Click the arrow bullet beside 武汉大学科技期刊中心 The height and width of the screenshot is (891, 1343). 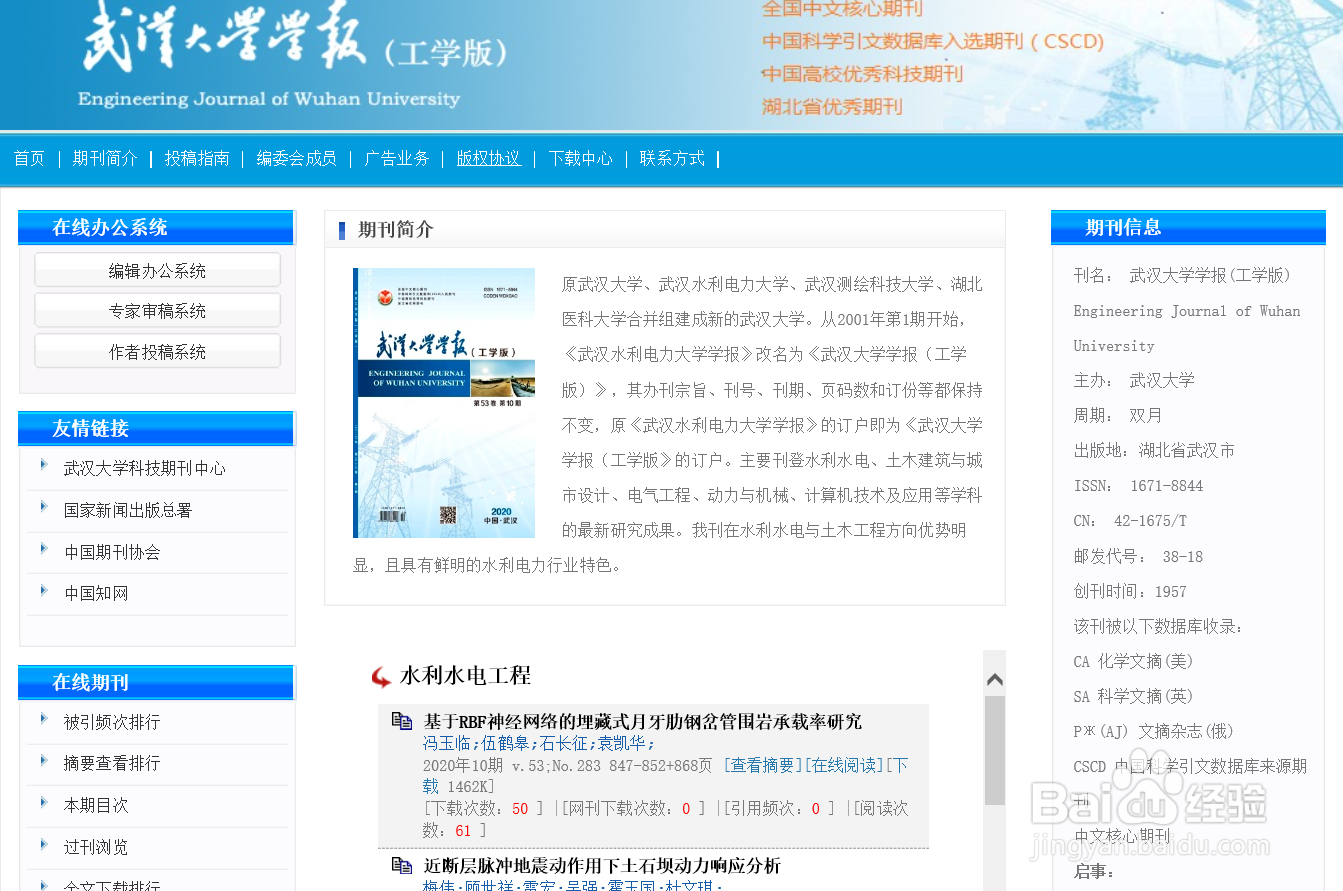[x=44, y=464]
